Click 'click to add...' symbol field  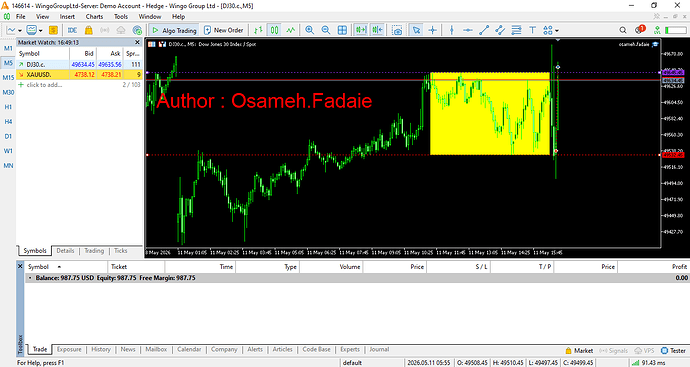tap(44, 85)
